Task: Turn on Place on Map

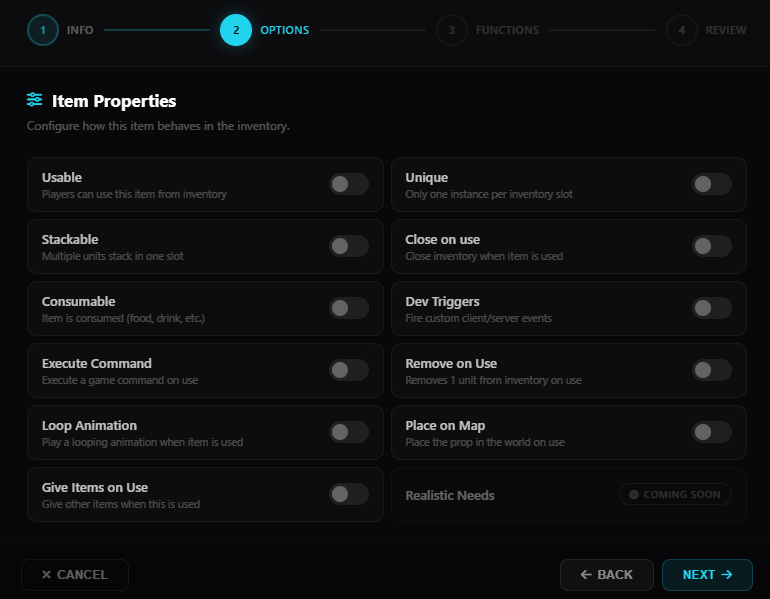Action: point(712,432)
